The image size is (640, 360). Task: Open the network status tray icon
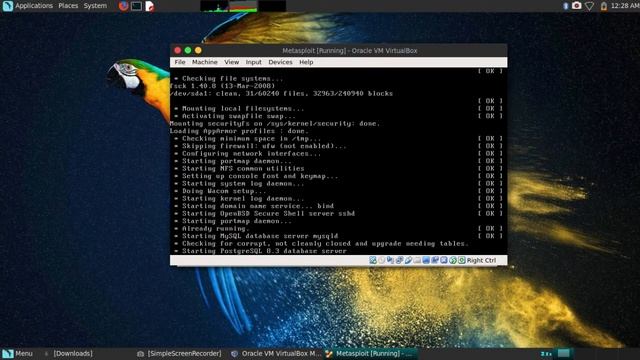[589, 6]
